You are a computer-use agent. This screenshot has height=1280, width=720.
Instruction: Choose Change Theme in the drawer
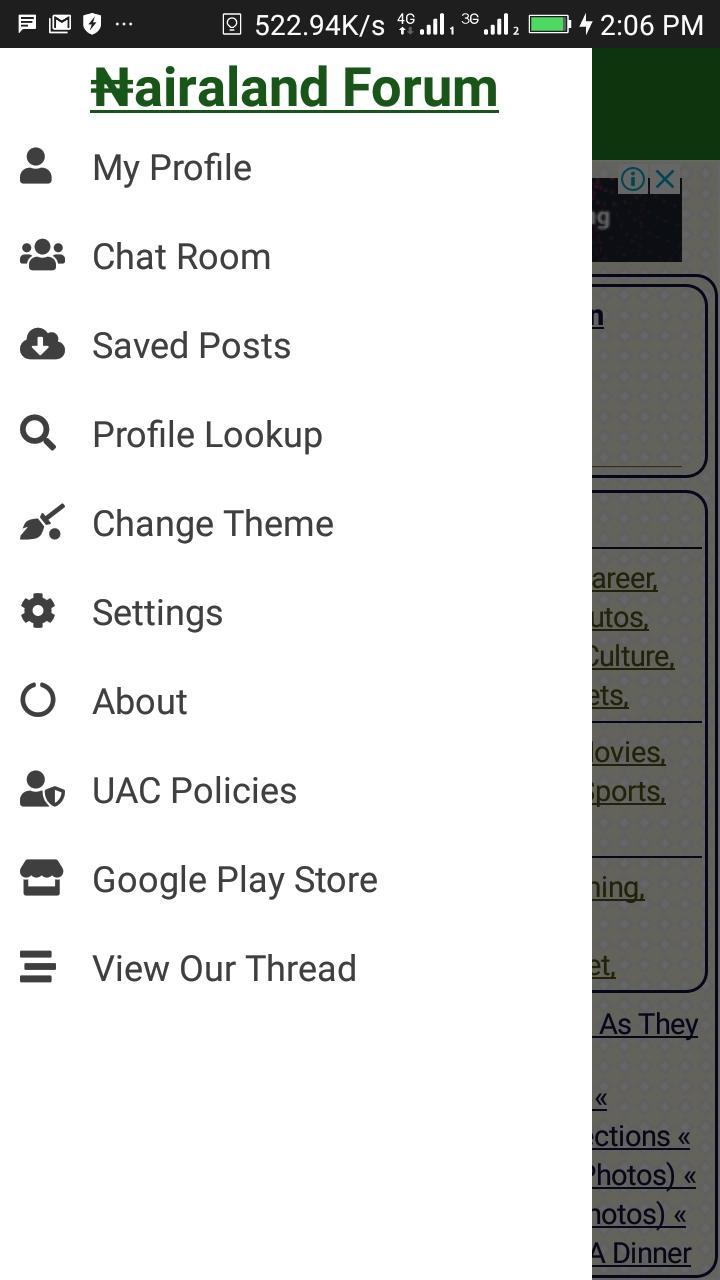pyautogui.click(x=296, y=523)
